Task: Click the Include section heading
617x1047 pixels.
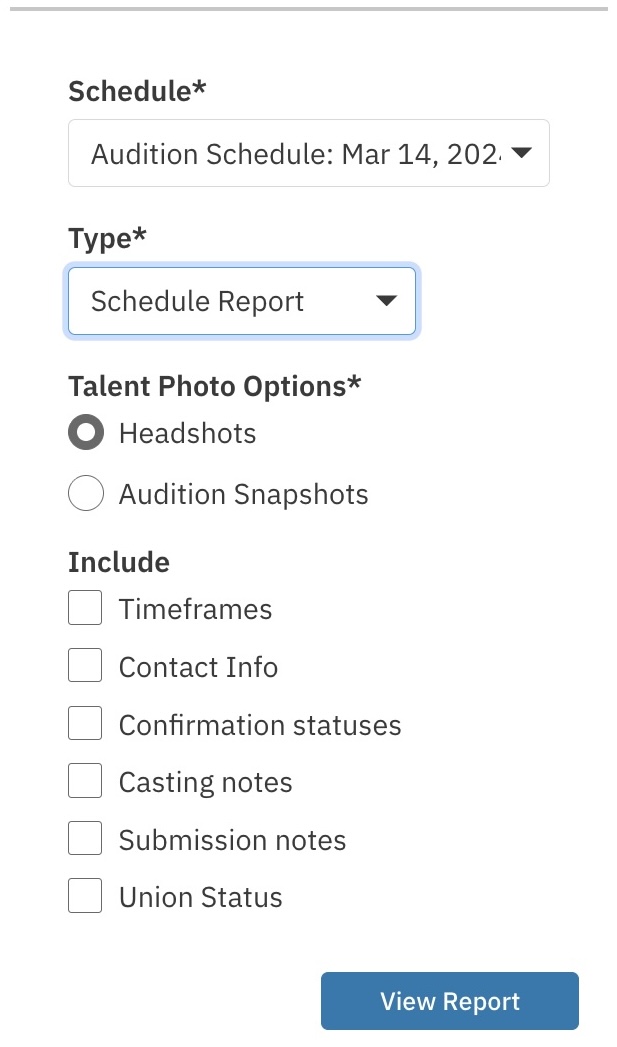Action: click(118, 562)
